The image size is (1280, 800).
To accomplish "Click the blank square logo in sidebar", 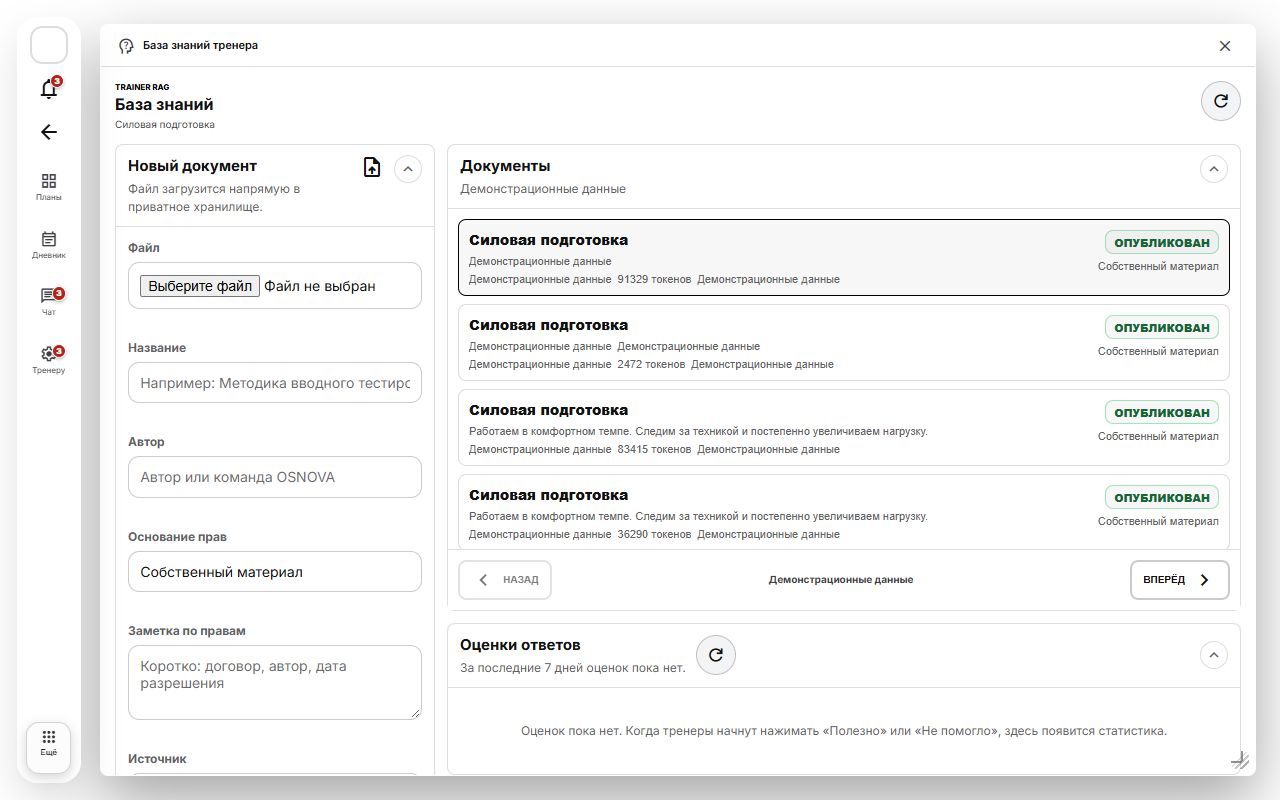I will 49,45.
